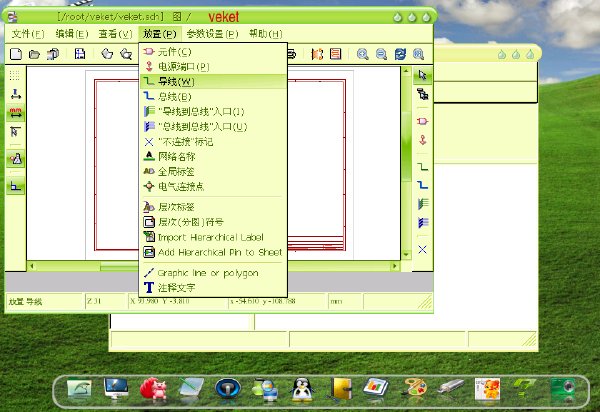Choose 电源端口(P) from the menu
The image size is (600, 412).
click(214, 67)
